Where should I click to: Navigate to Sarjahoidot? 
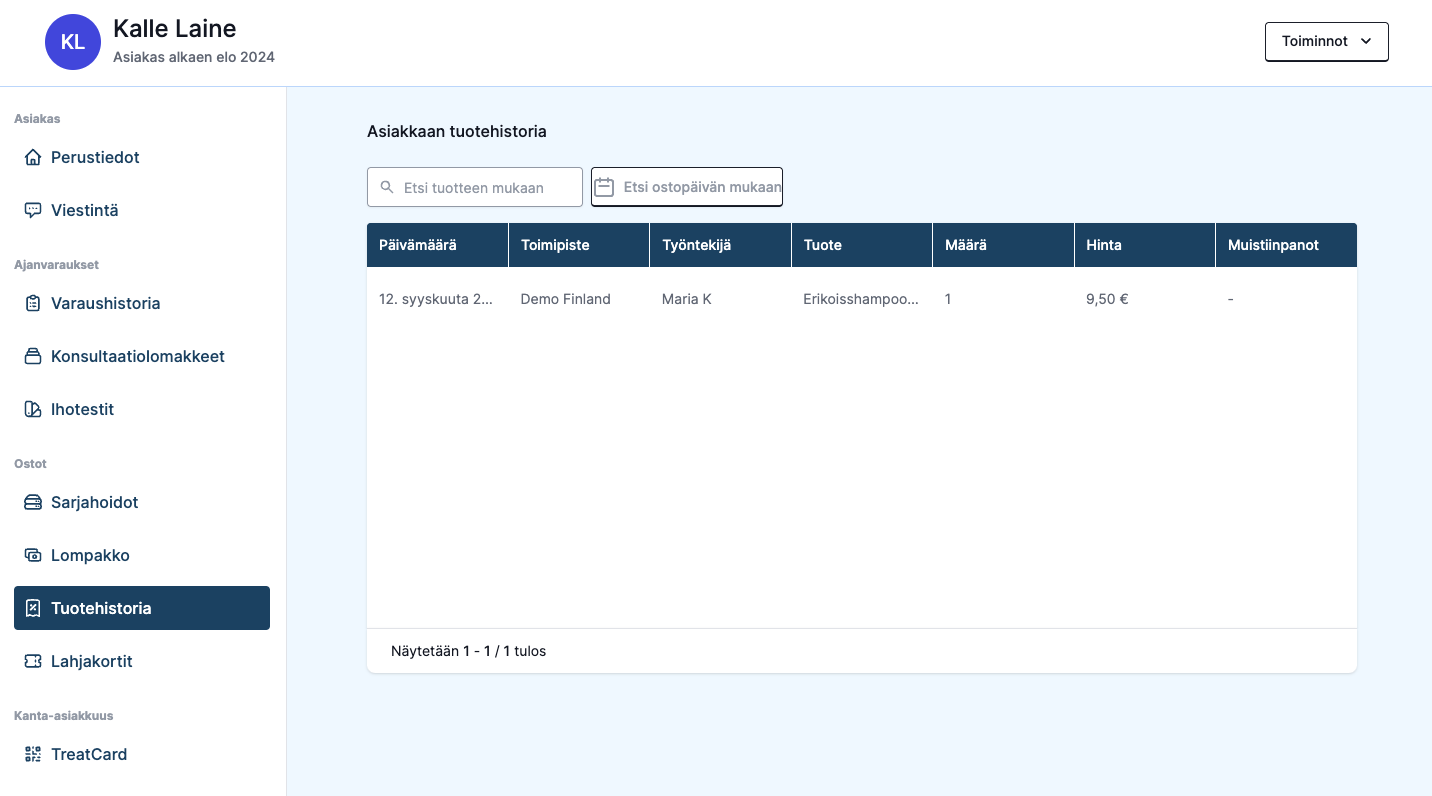click(x=142, y=503)
